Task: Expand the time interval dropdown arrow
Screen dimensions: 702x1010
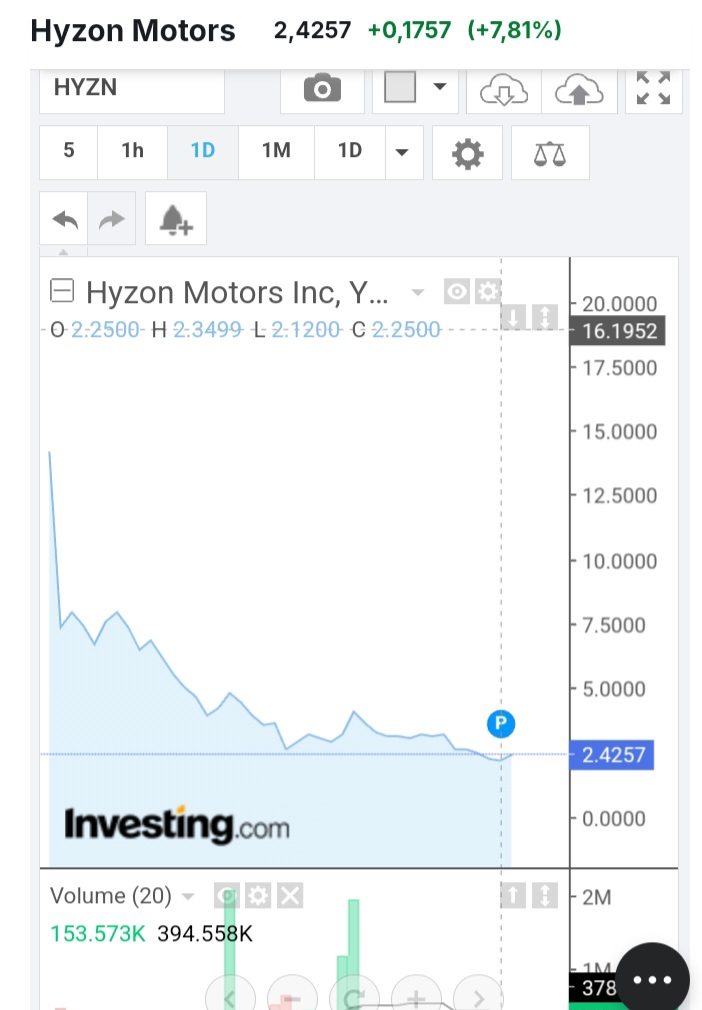Action: [x=402, y=153]
